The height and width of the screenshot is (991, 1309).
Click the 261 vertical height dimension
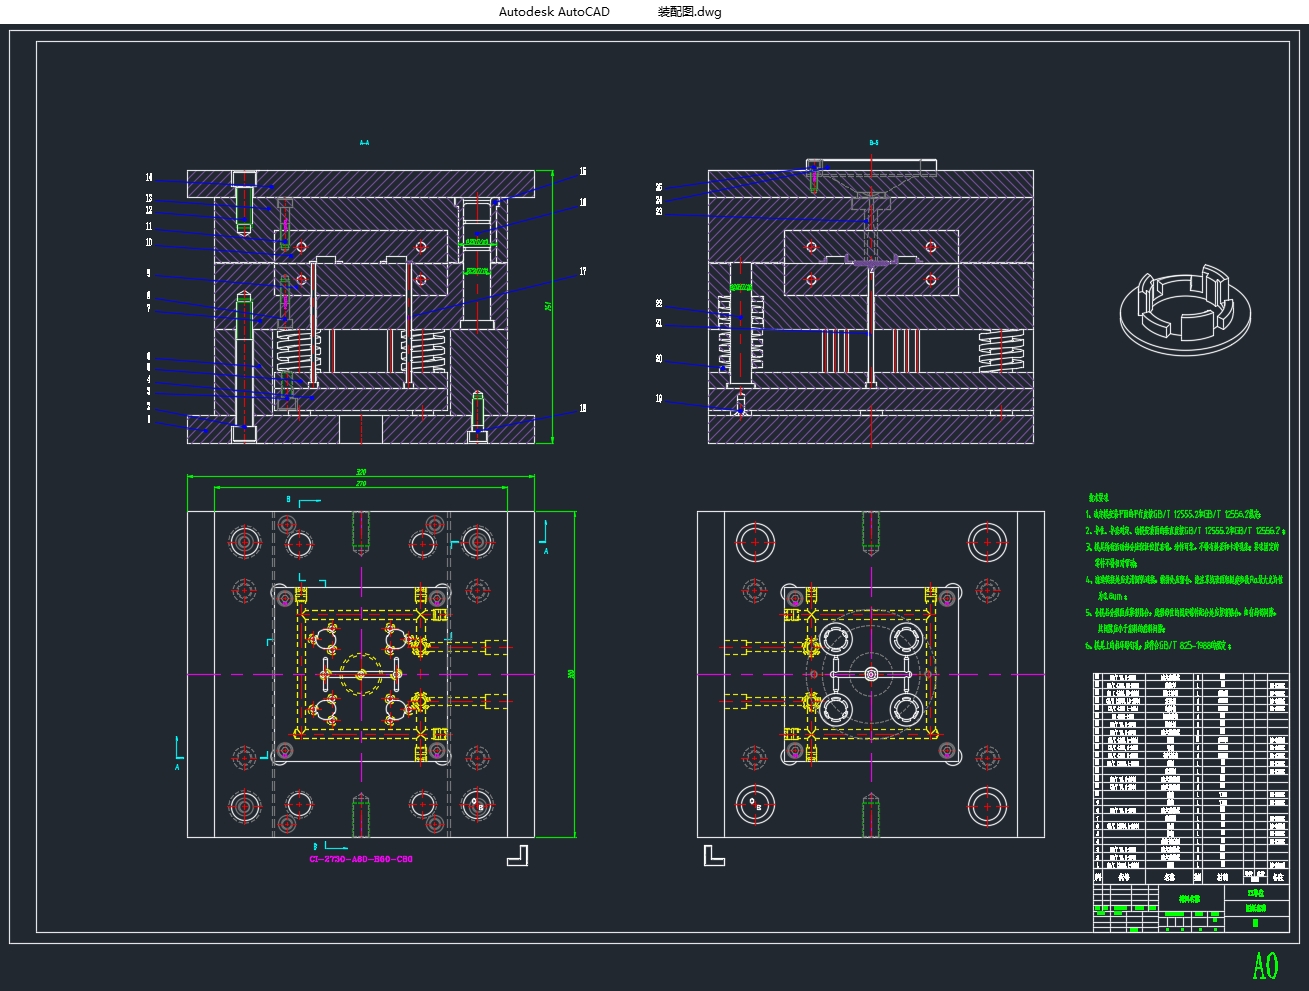[548, 306]
